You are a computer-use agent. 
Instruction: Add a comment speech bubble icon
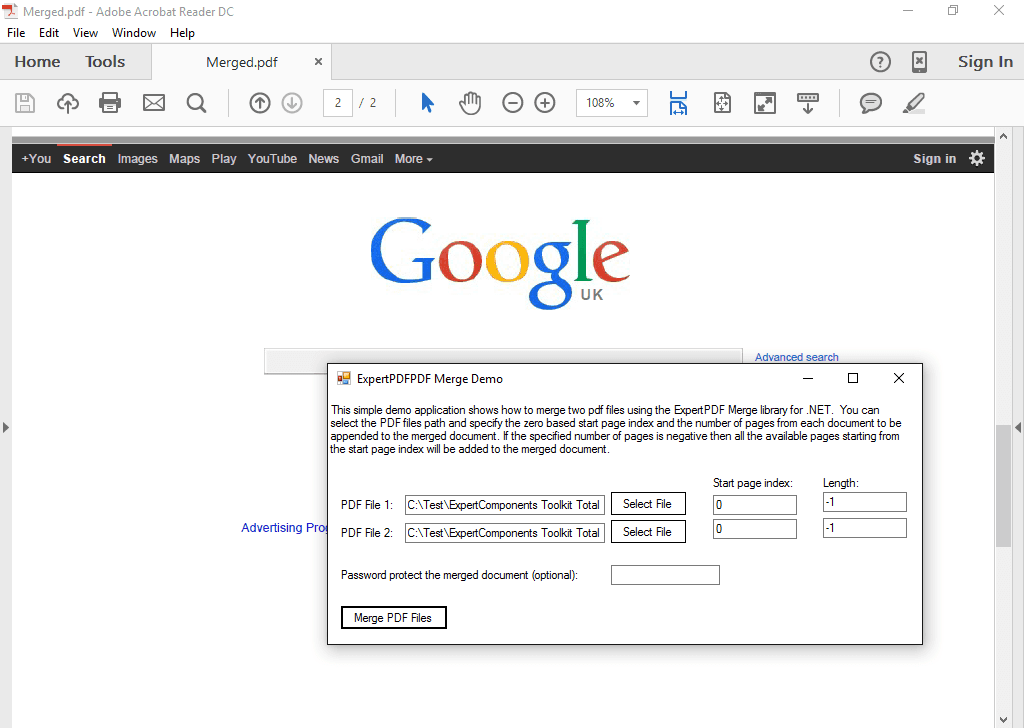(x=871, y=103)
